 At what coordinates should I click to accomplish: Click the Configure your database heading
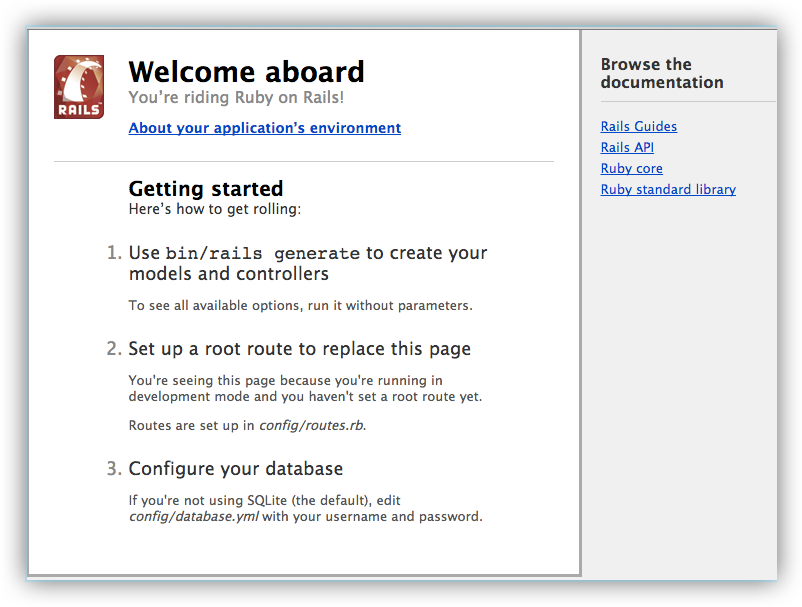pyautogui.click(x=235, y=469)
